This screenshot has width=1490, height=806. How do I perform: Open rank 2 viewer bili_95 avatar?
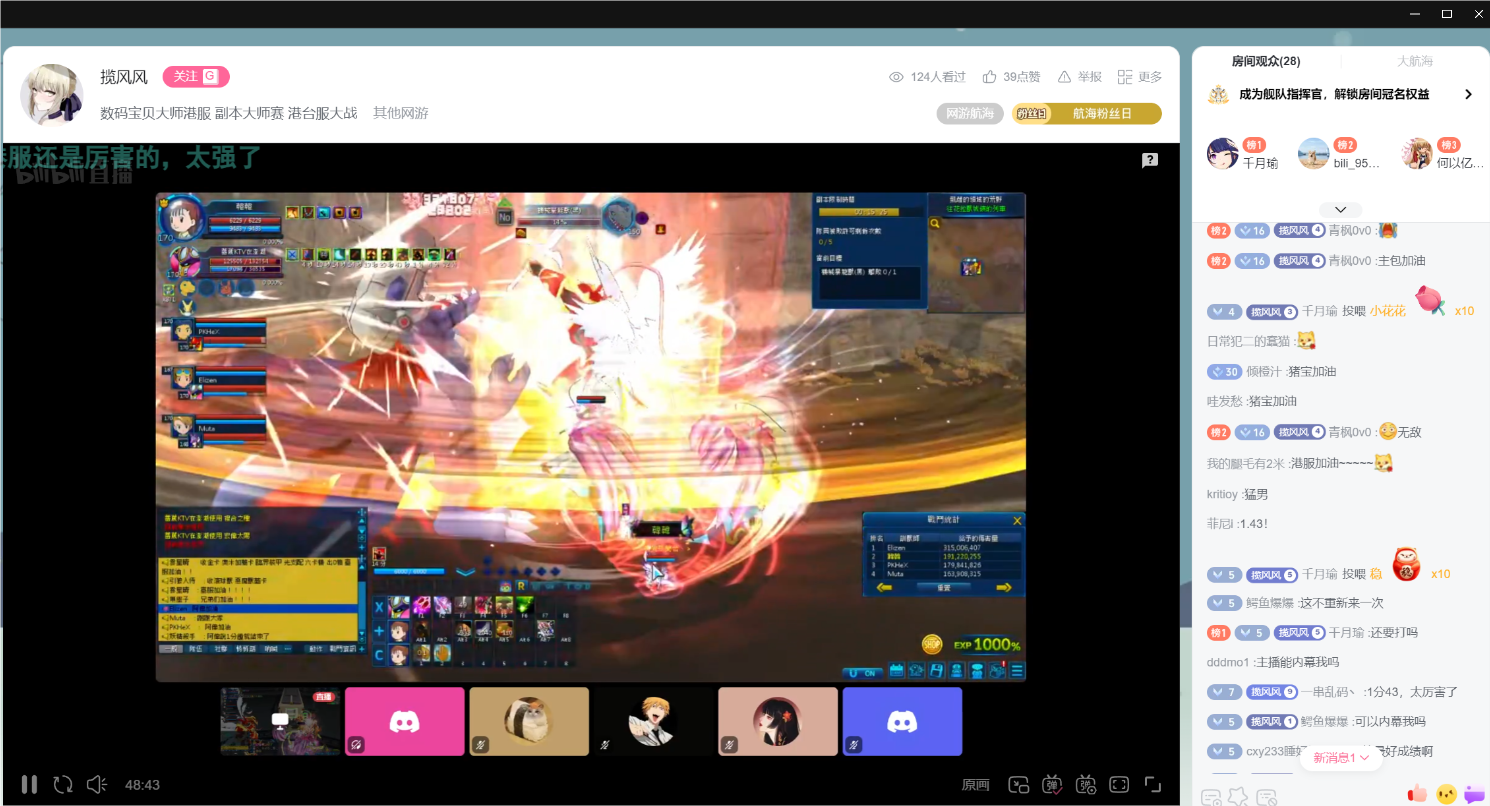click(x=1314, y=153)
